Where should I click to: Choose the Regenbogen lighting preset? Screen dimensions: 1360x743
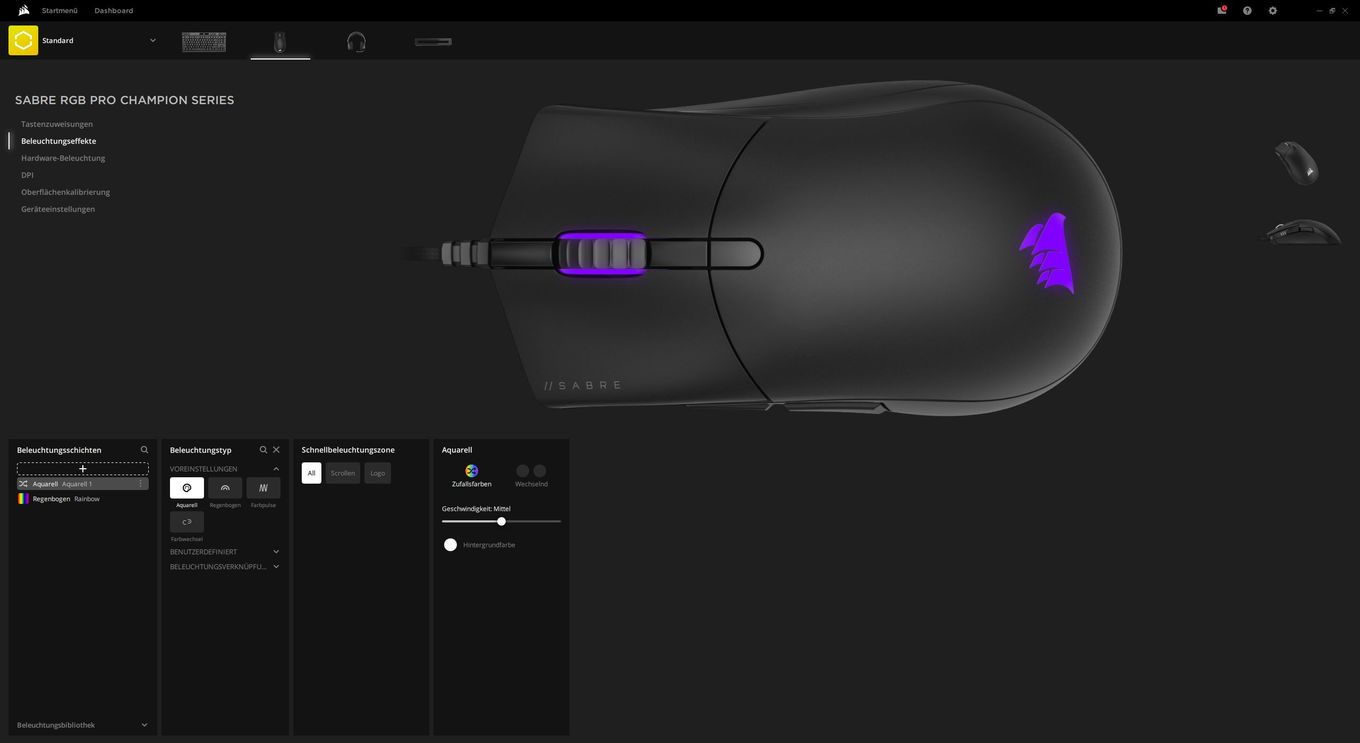click(225, 488)
